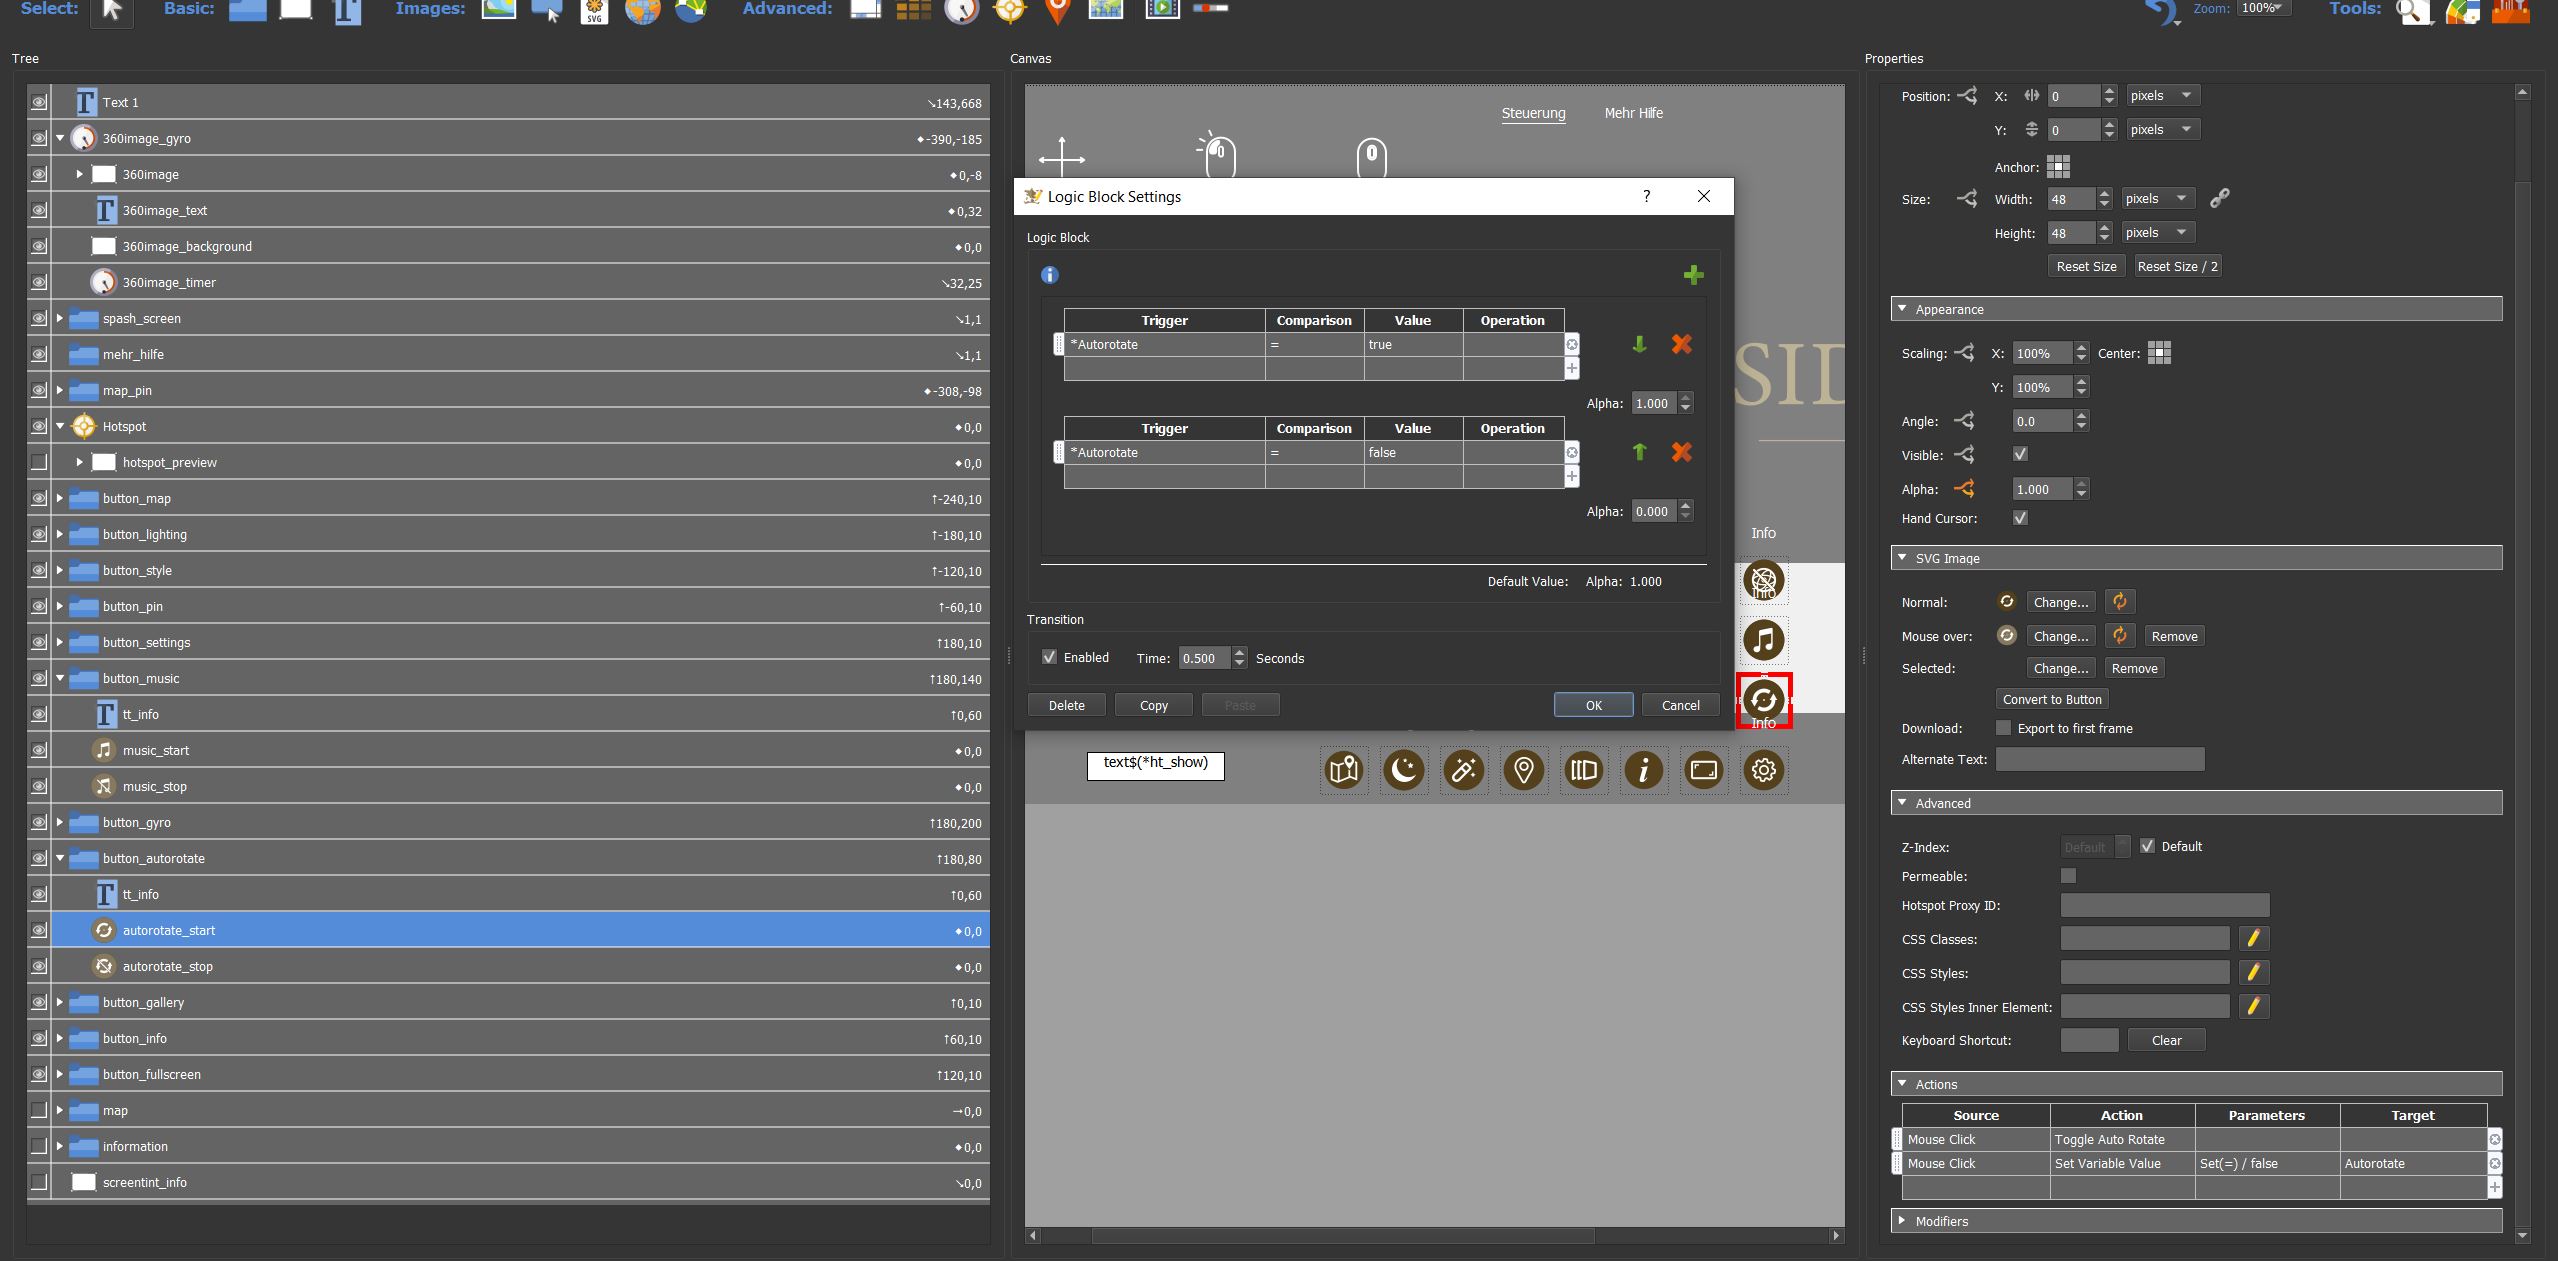Expand the spash_screen container

click(x=60, y=318)
